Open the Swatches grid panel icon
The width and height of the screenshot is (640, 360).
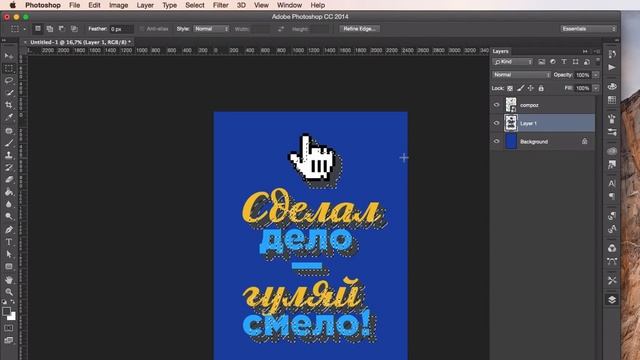coord(611,100)
